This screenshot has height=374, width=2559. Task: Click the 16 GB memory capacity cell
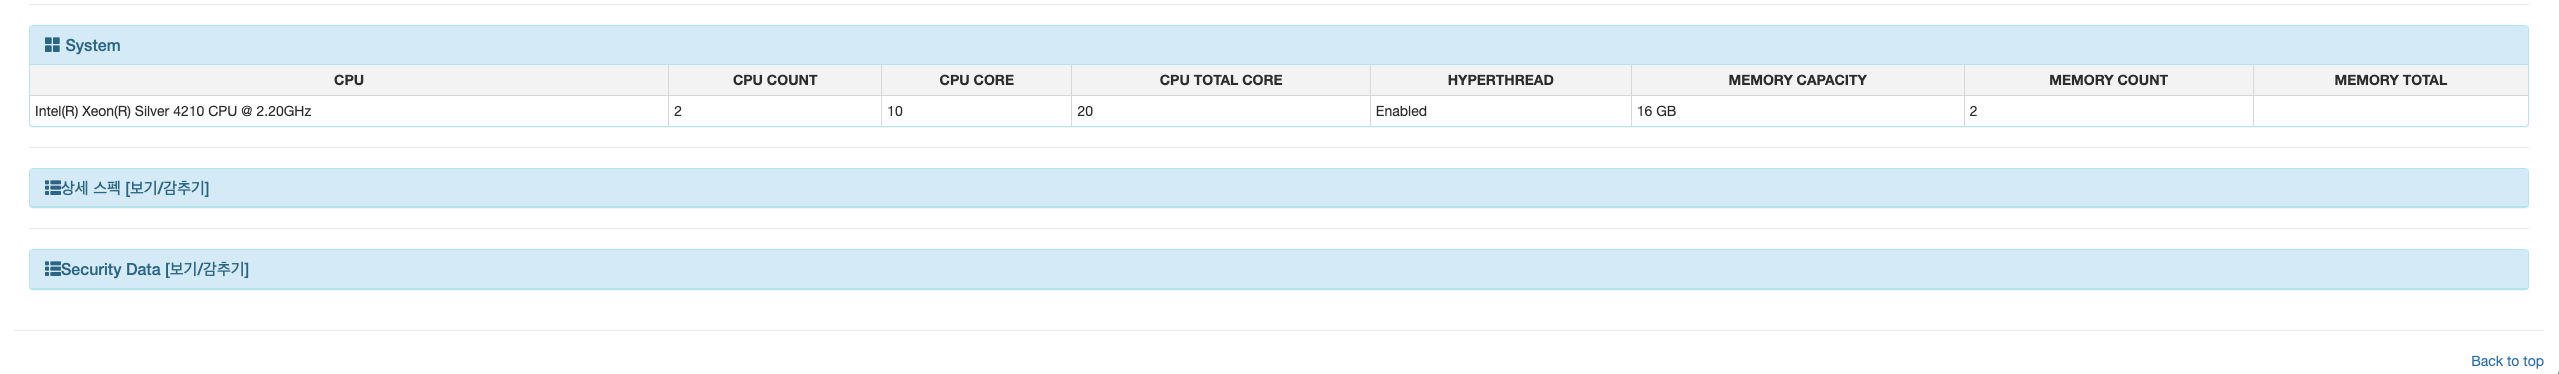(x=1797, y=111)
